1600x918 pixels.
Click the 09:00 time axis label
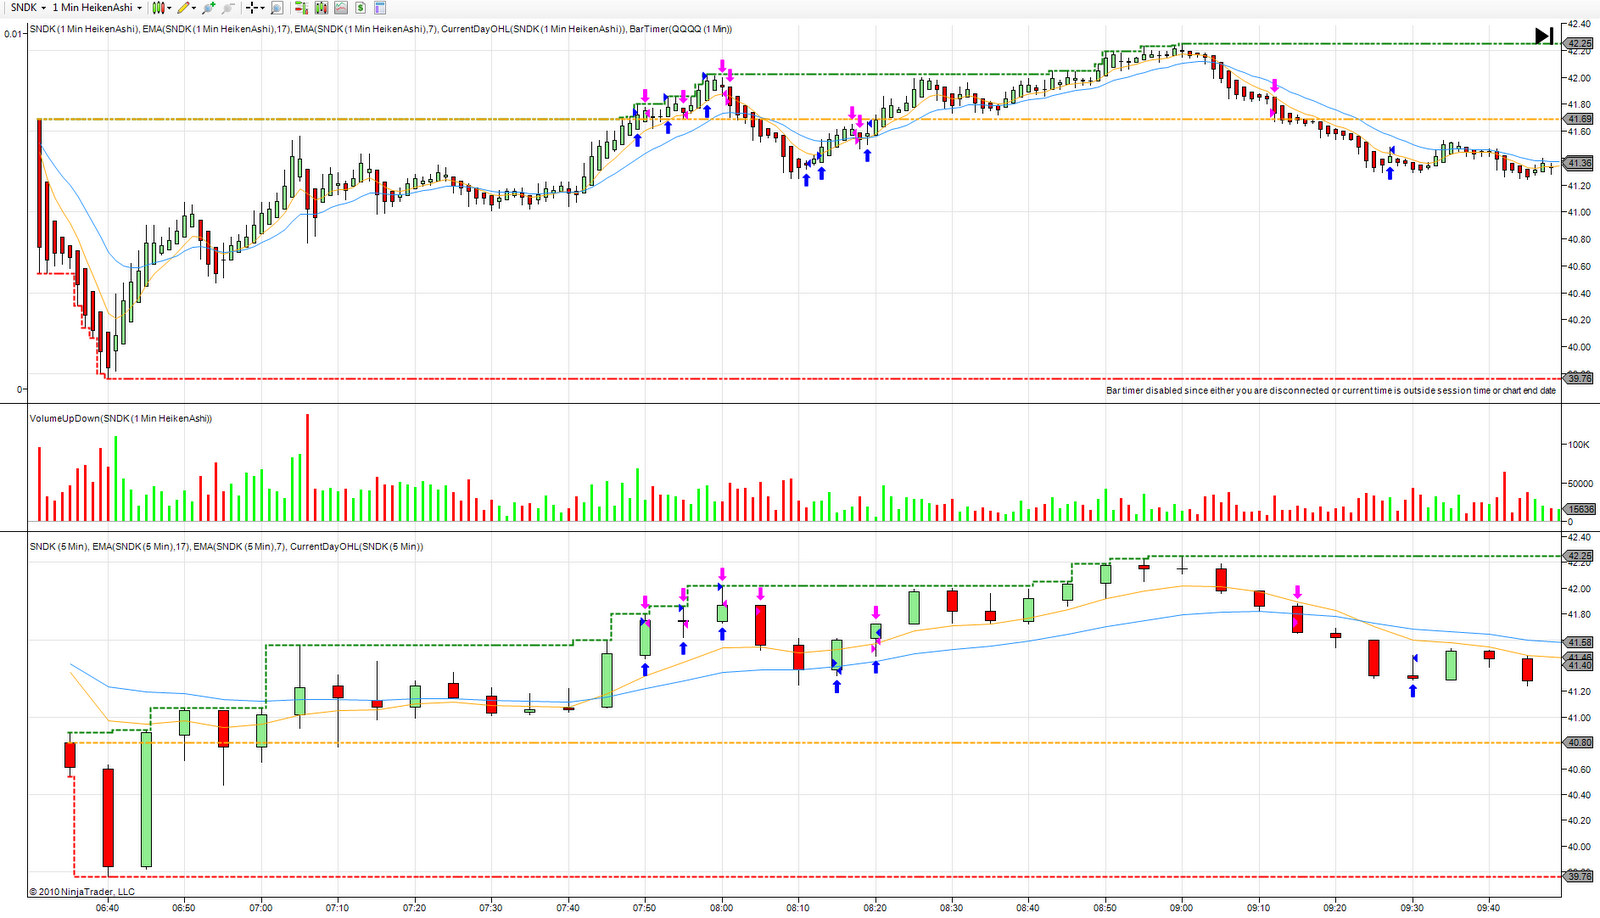(x=1181, y=908)
